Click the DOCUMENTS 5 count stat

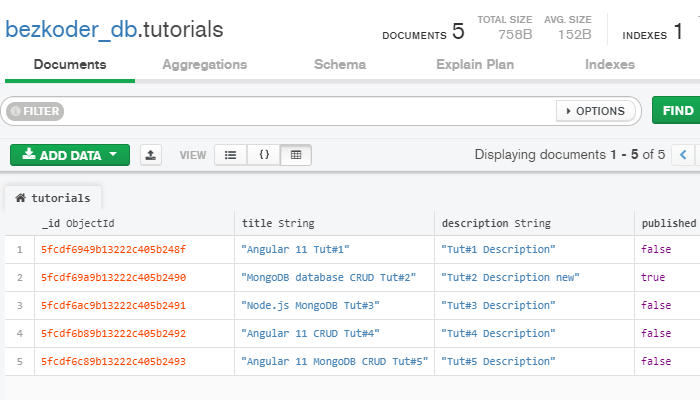click(x=423, y=32)
